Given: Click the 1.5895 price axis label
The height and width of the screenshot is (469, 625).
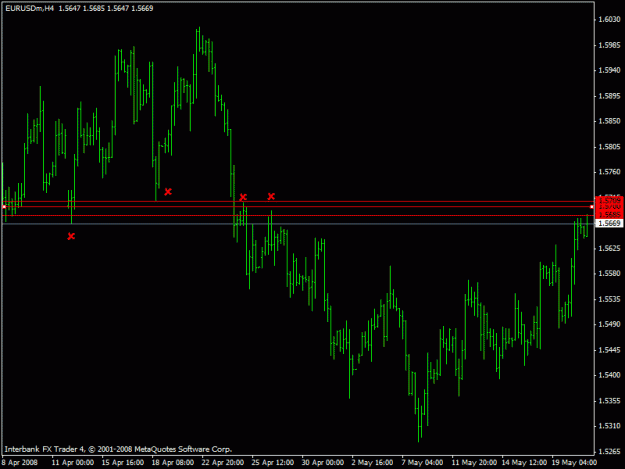Looking at the screenshot, I should click(609, 96).
